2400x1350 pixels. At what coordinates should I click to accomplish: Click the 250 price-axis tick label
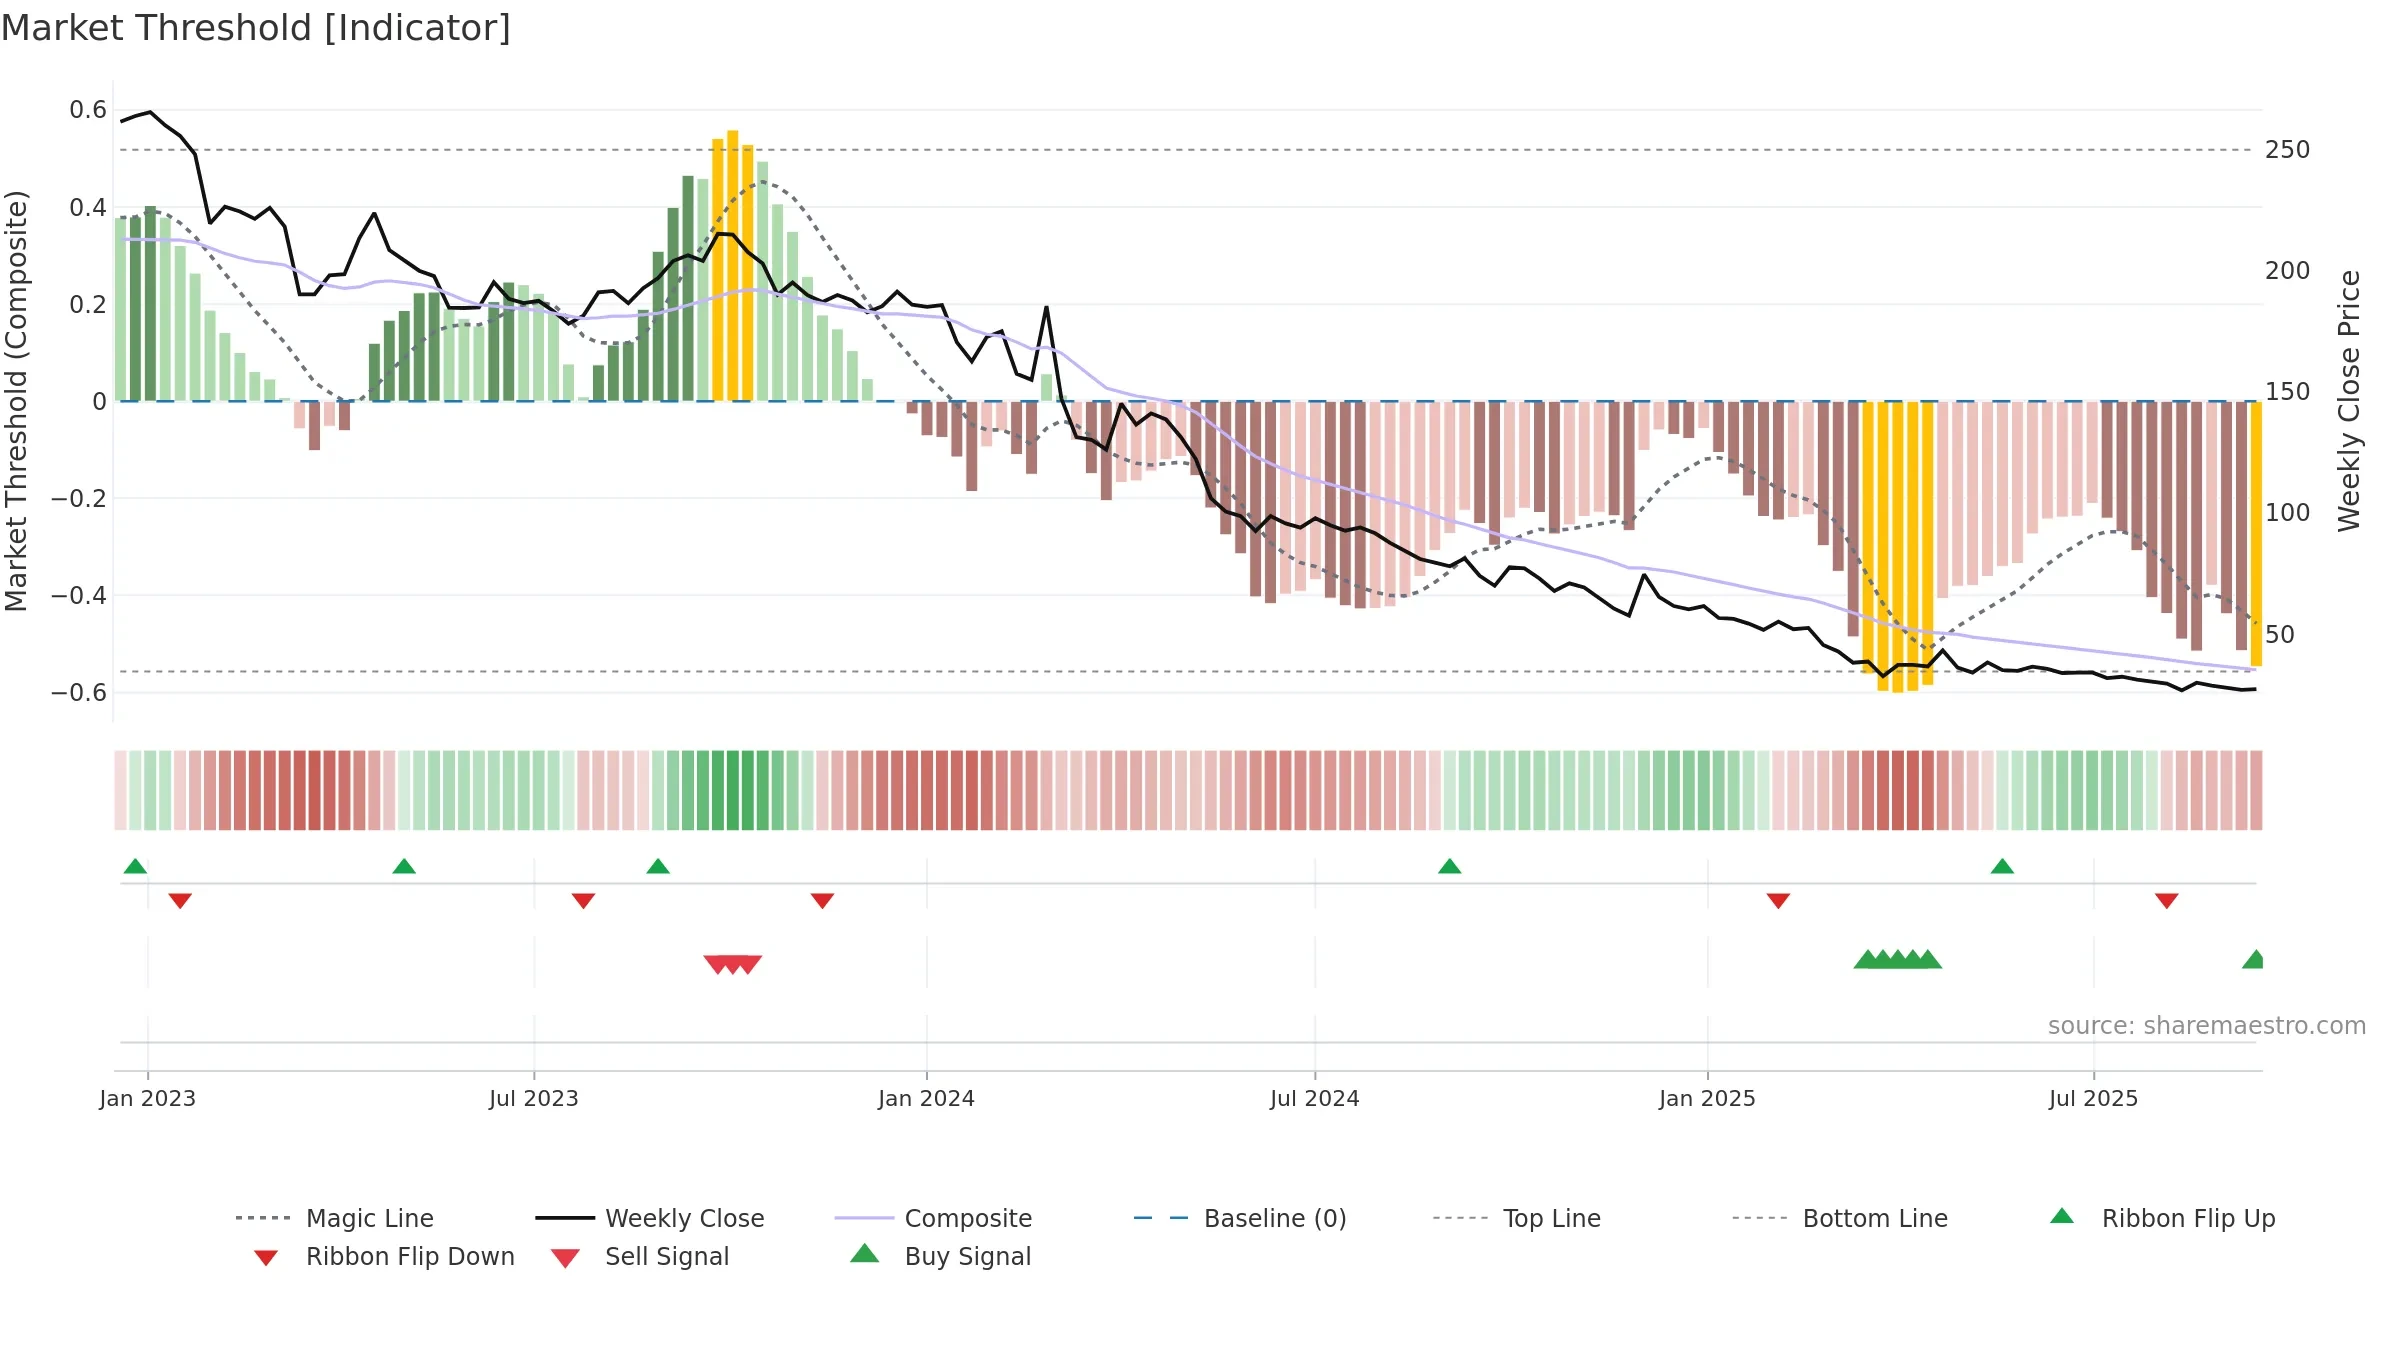pyautogui.click(x=2288, y=150)
